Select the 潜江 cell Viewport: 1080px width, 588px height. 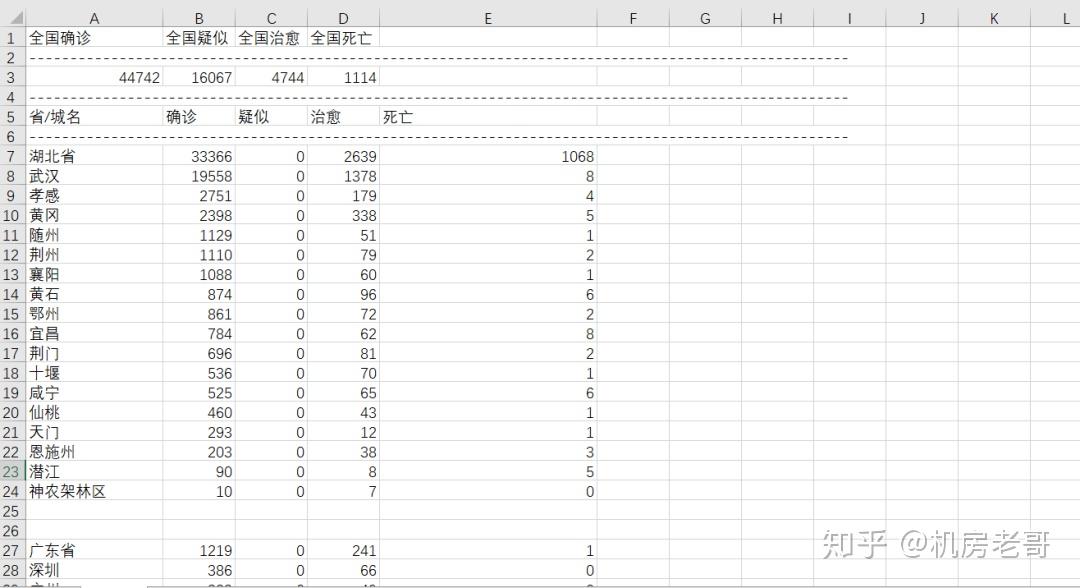click(x=94, y=472)
